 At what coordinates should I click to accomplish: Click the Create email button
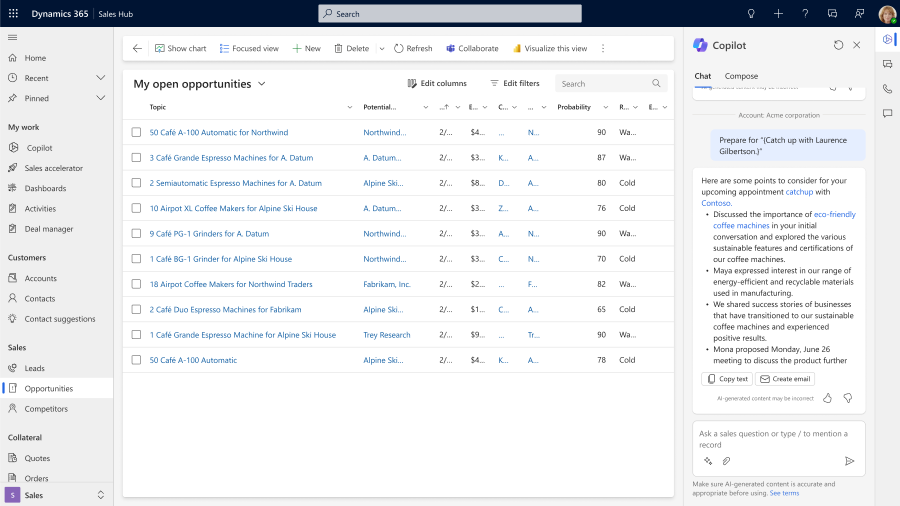point(785,379)
